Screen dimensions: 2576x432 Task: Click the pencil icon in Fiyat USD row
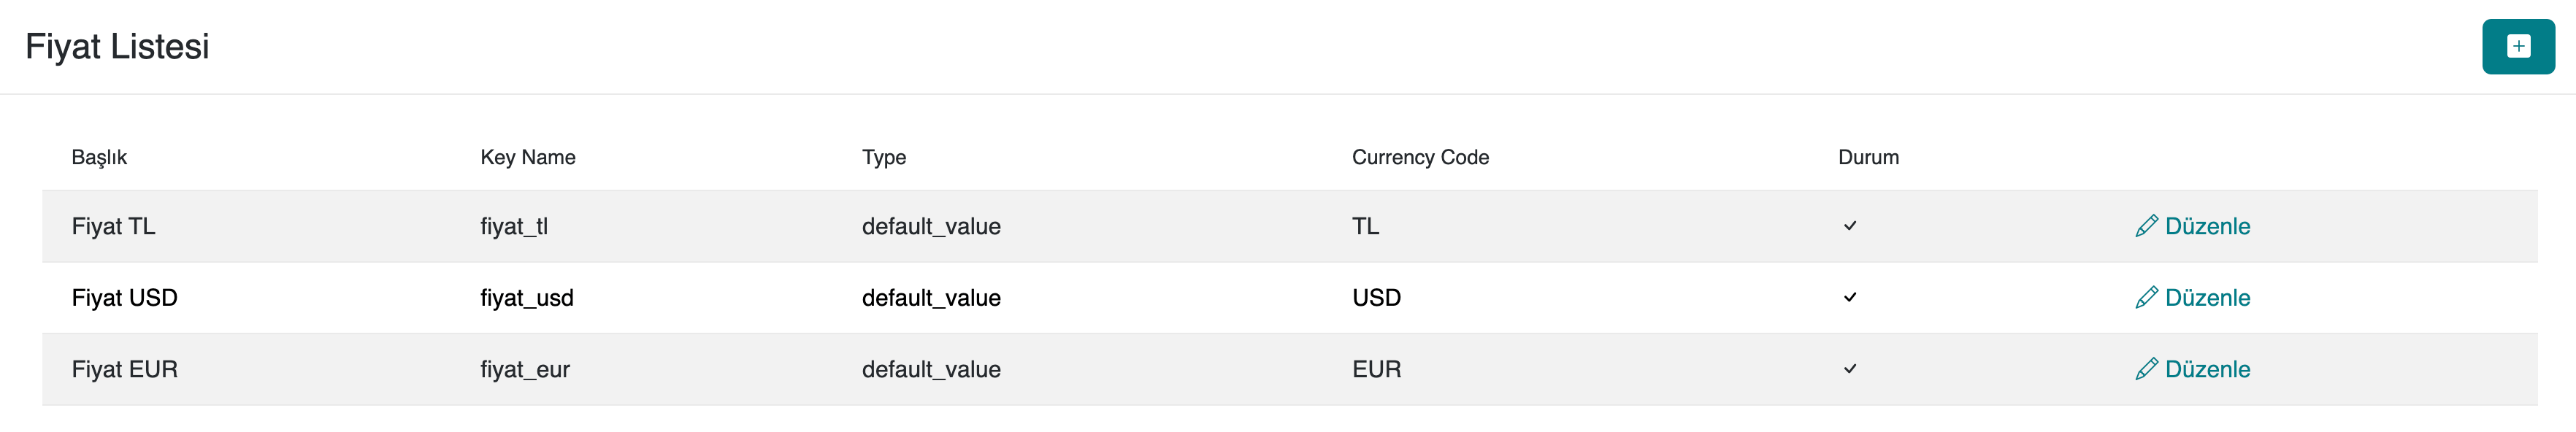click(2145, 298)
